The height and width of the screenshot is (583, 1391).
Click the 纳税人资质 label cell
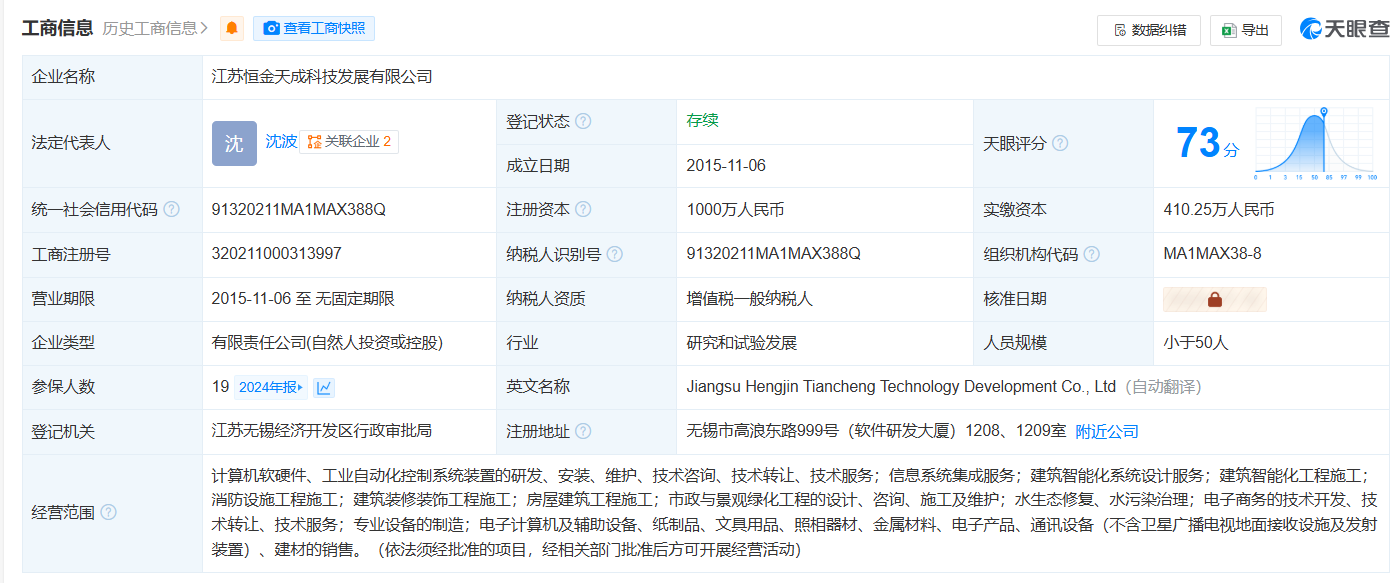point(587,299)
